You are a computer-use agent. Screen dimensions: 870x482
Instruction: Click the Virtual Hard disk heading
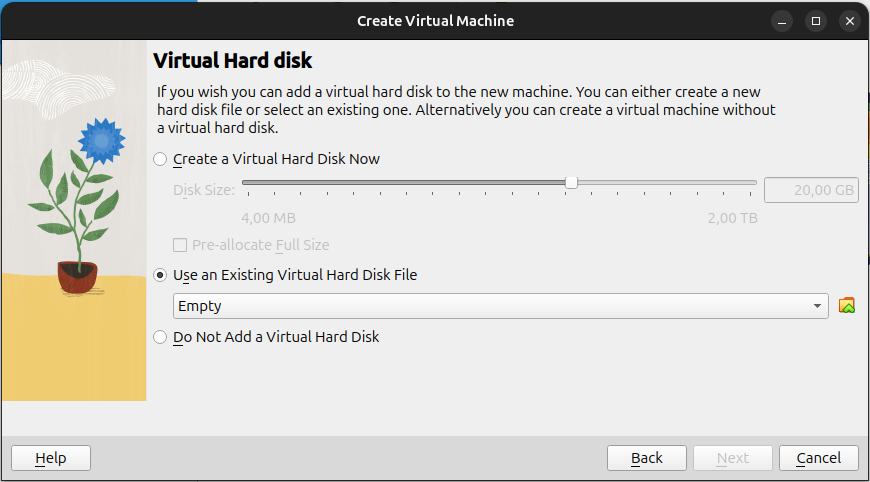click(x=231, y=60)
